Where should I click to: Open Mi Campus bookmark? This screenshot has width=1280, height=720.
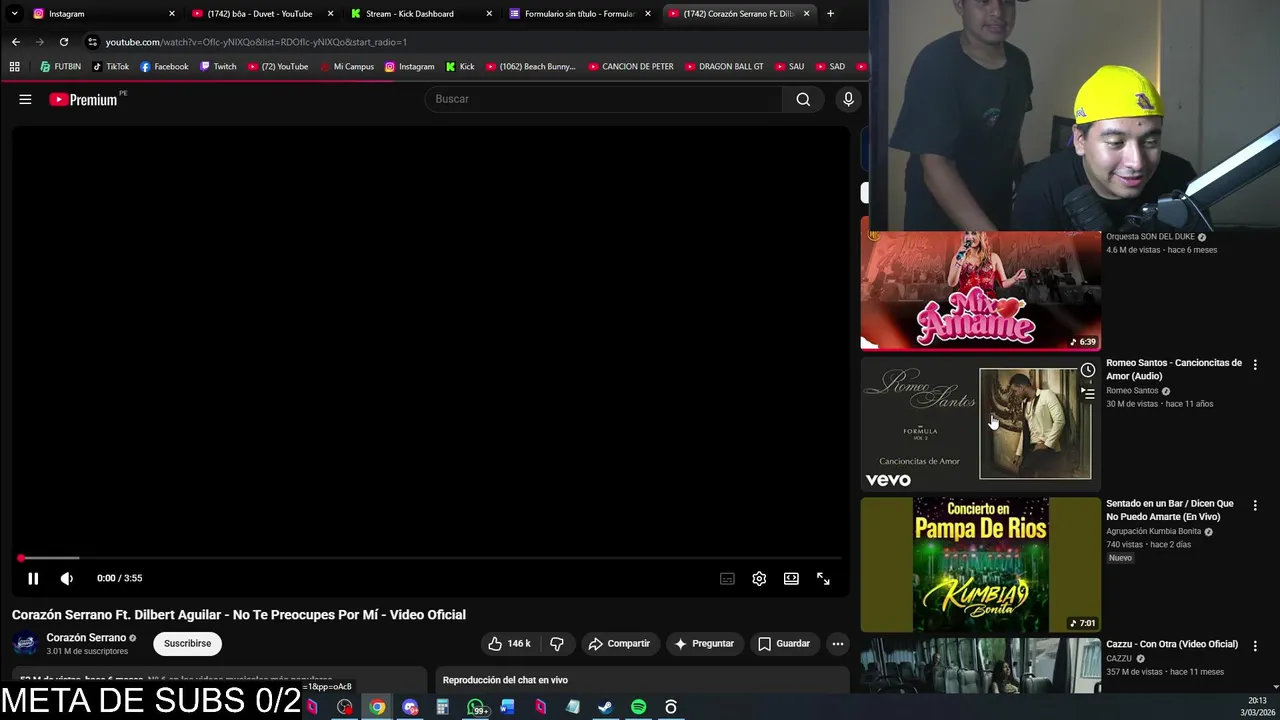point(346,67)
